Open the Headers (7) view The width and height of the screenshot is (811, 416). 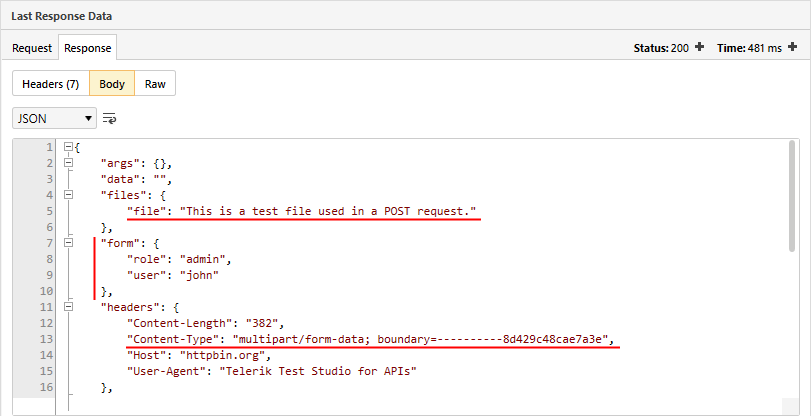pyautogui.click(x=51, y=84)
